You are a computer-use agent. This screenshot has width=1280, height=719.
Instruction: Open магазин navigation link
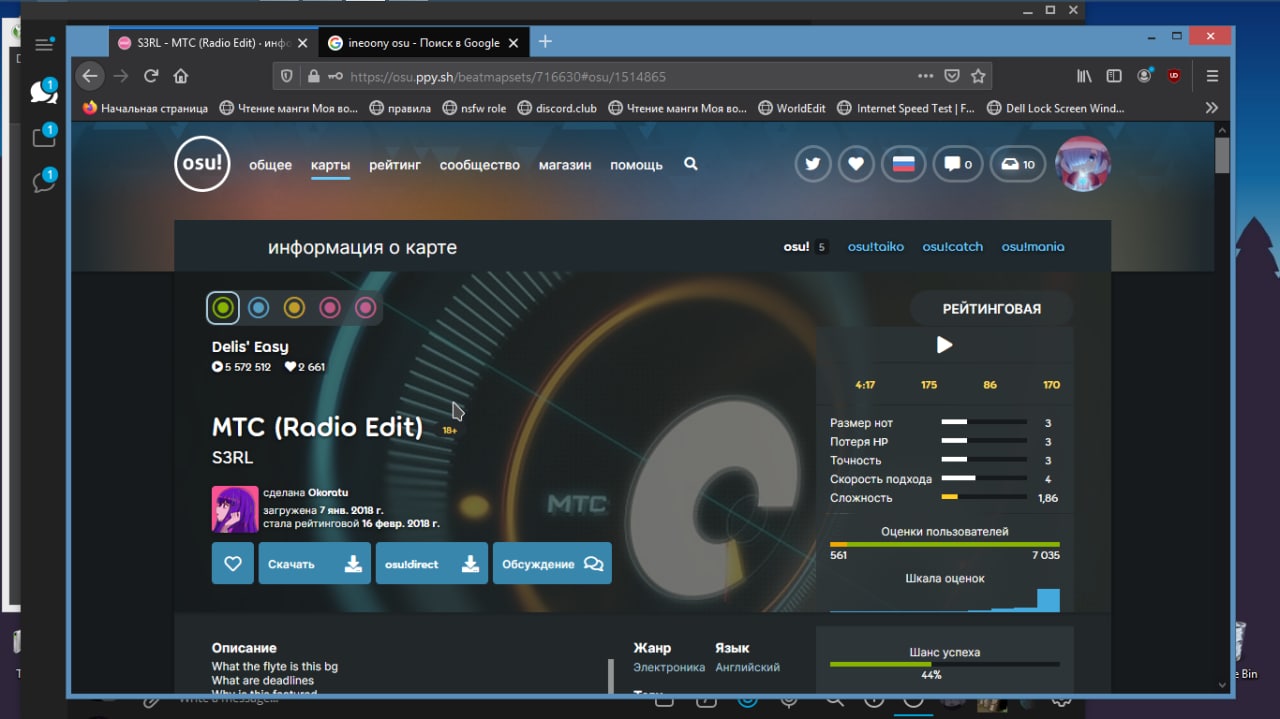(x=565, y=165)
